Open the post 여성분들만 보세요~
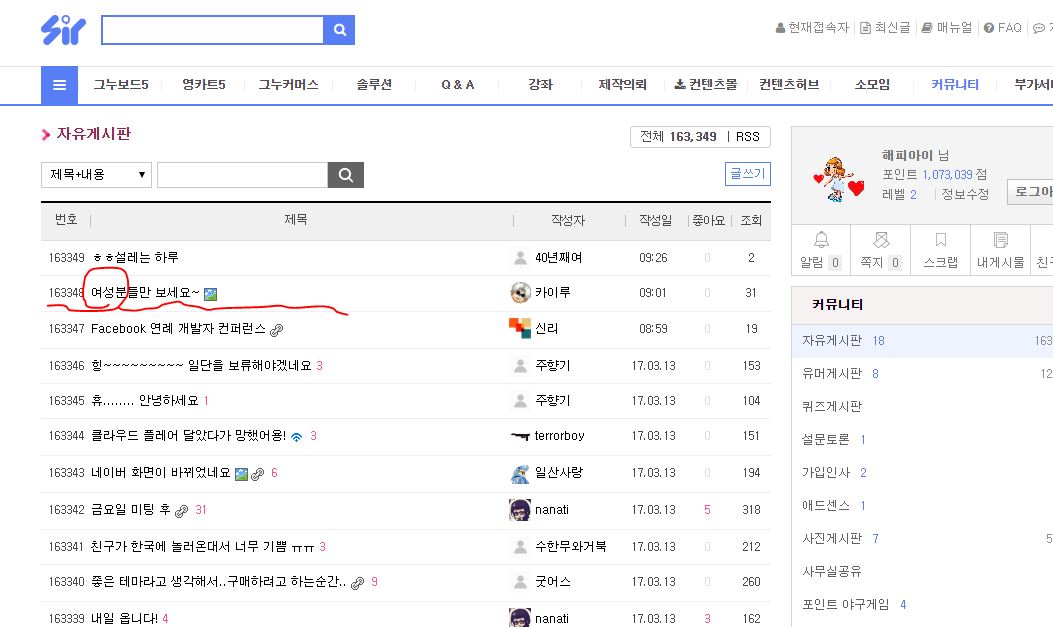 coord(145,293)
